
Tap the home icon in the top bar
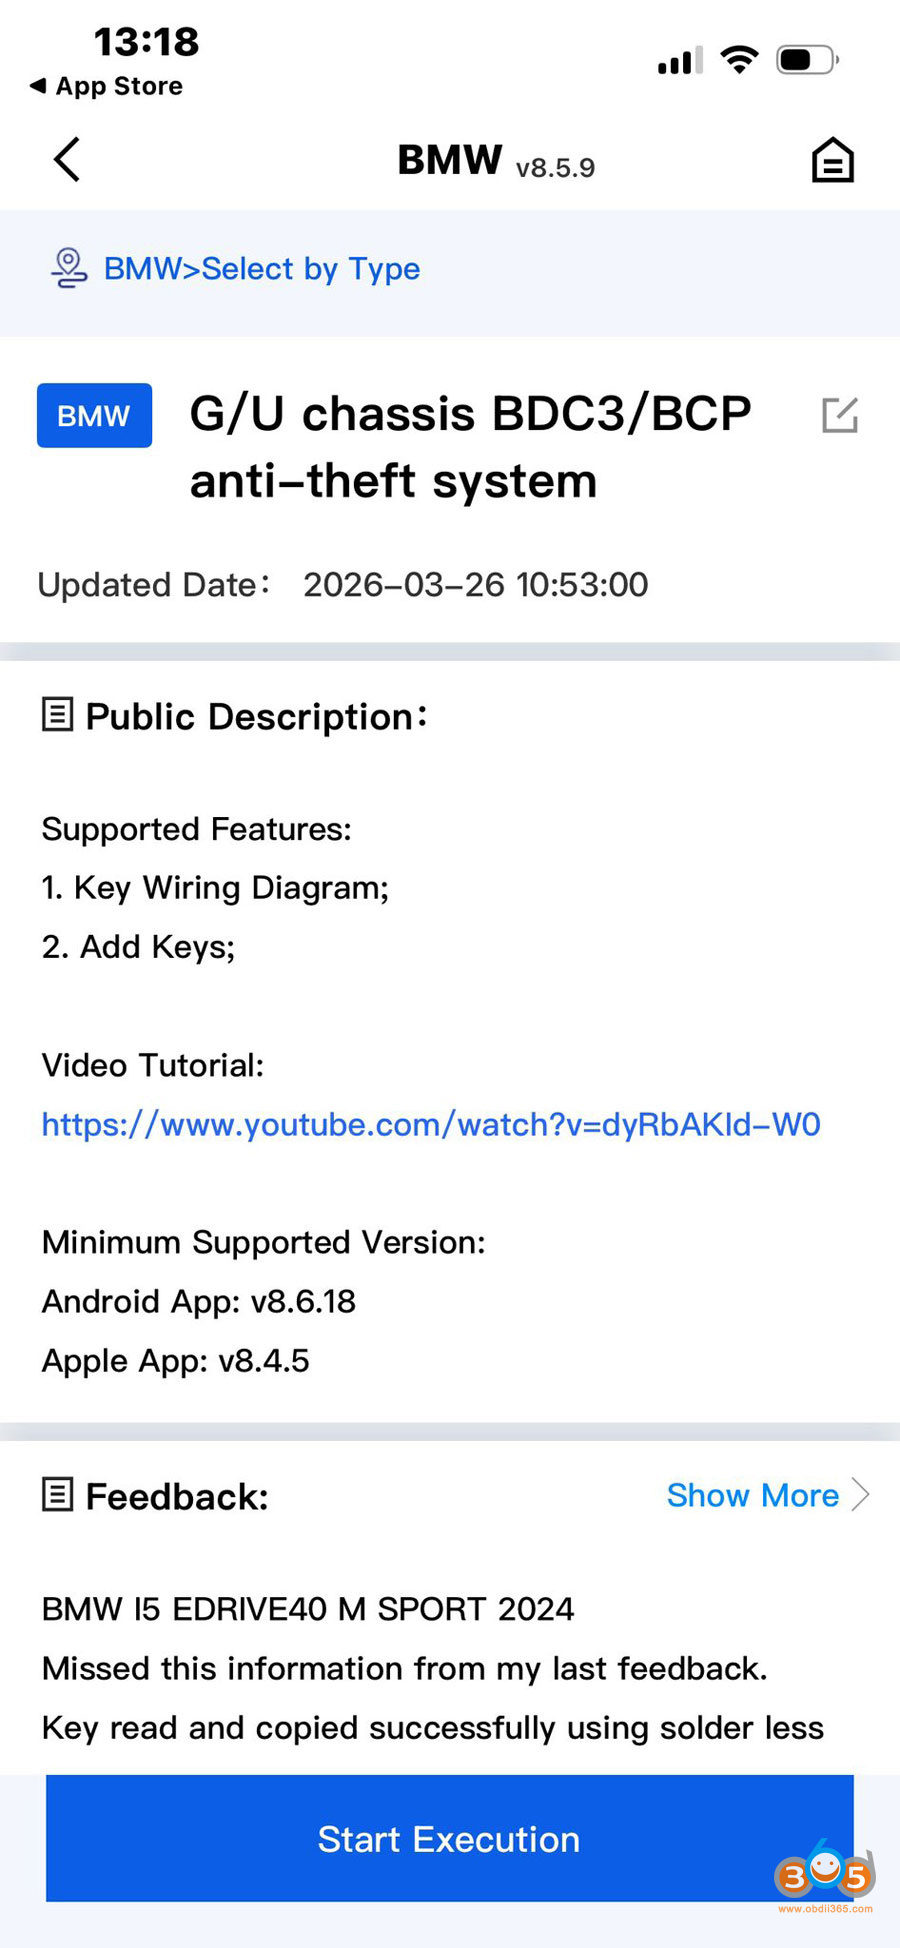coord(832,159)
